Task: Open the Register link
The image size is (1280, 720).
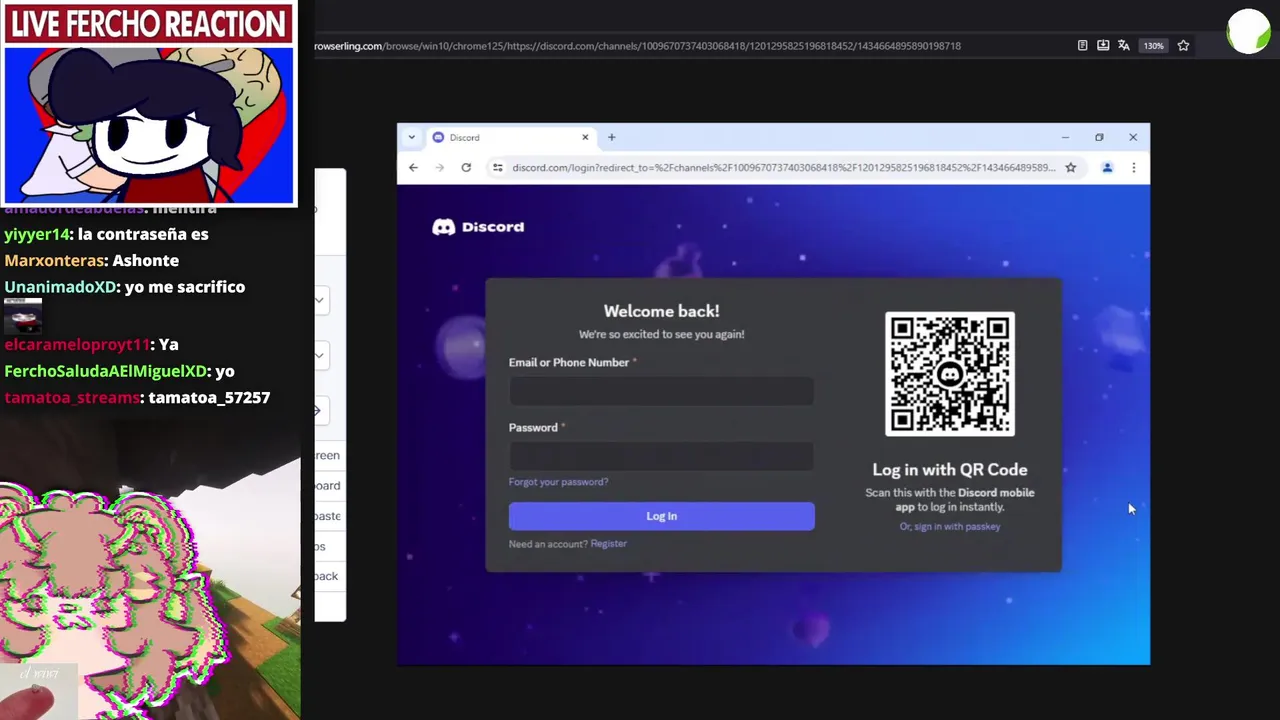Action: pyautogui.click(x=608, y=544)
